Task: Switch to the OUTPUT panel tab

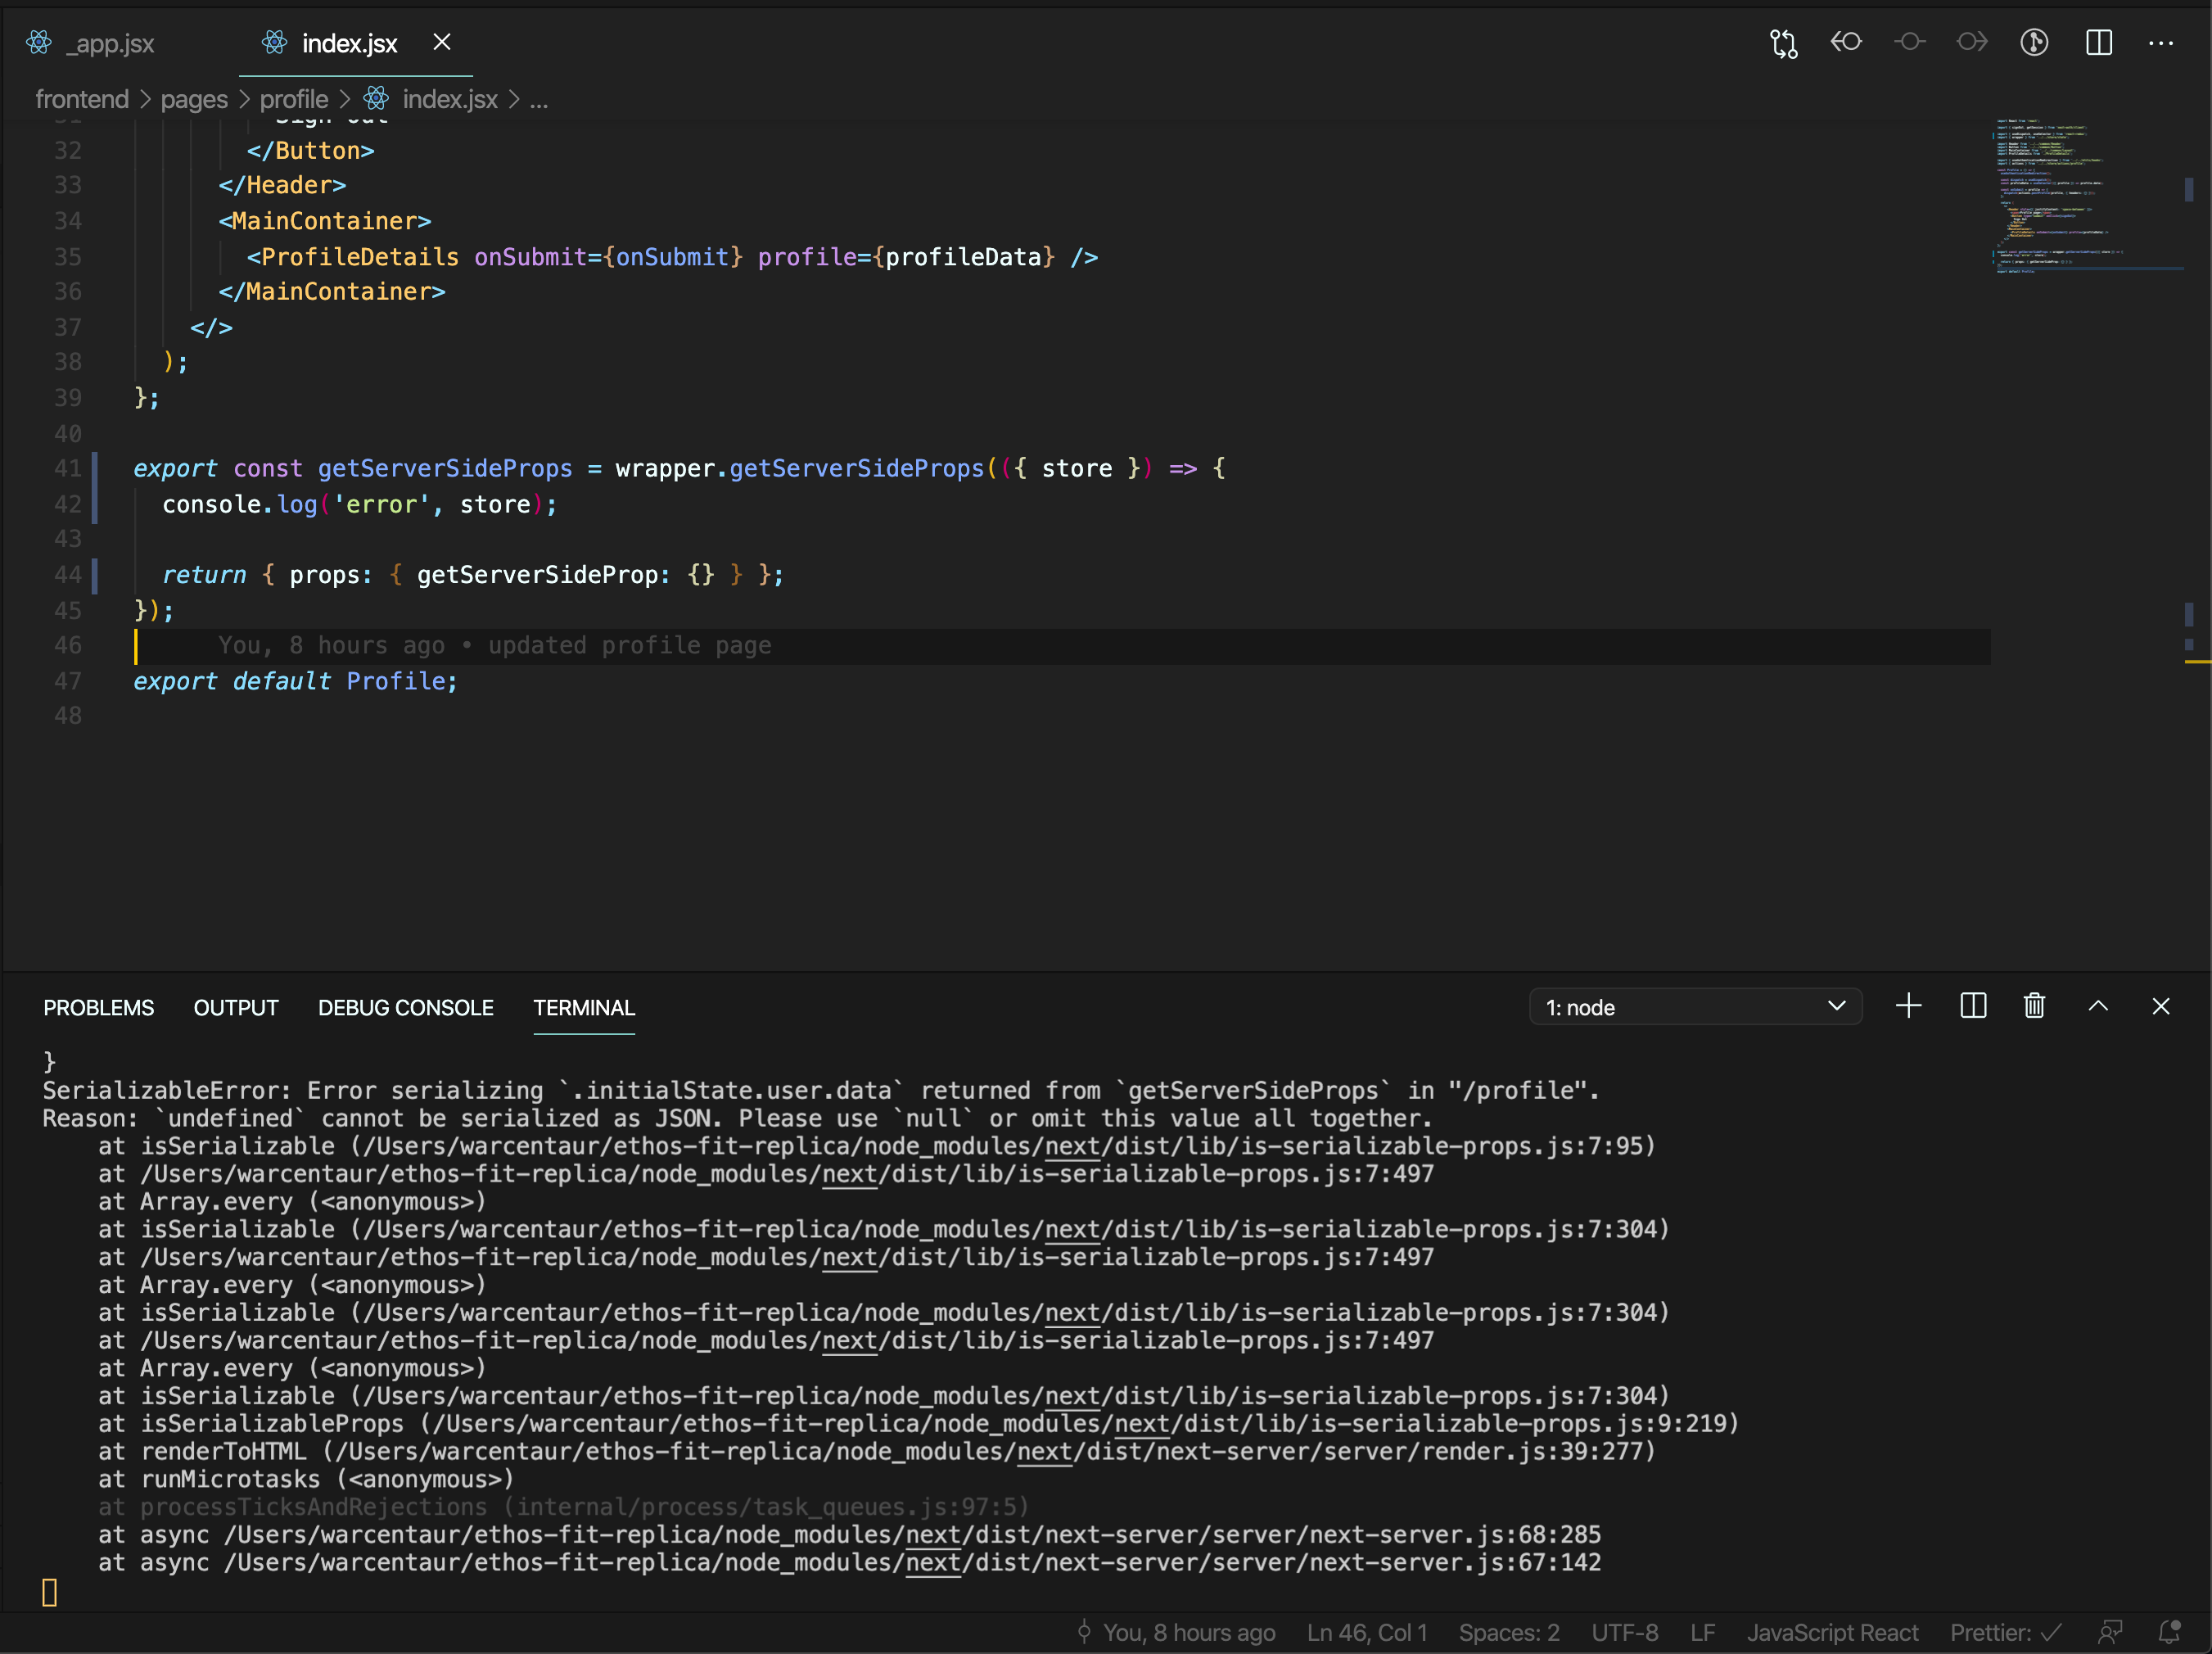Action: click(236, 1007)
